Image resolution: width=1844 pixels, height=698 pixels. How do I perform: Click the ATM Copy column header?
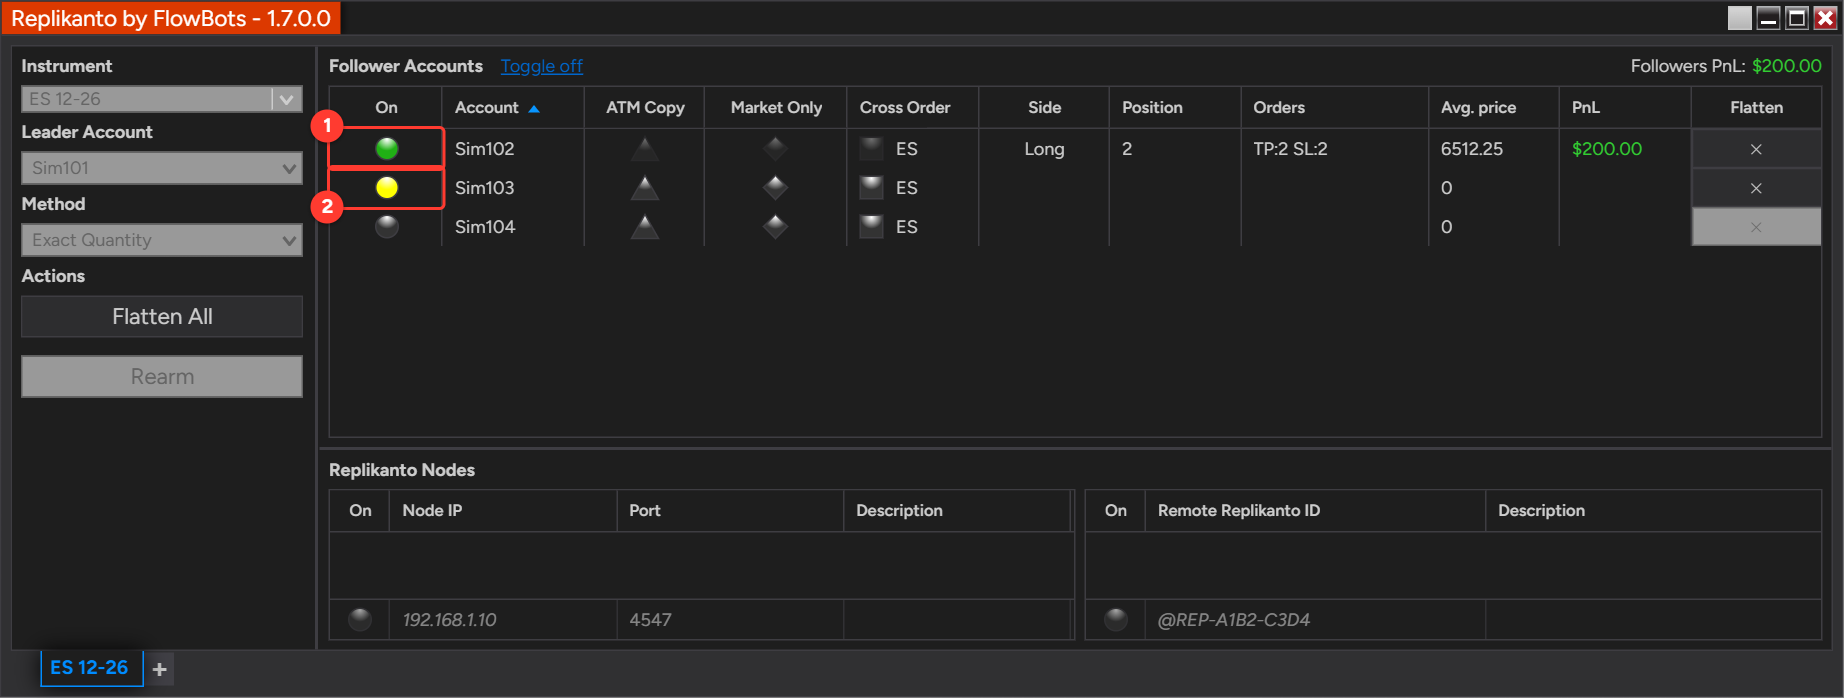click(645, 107)
